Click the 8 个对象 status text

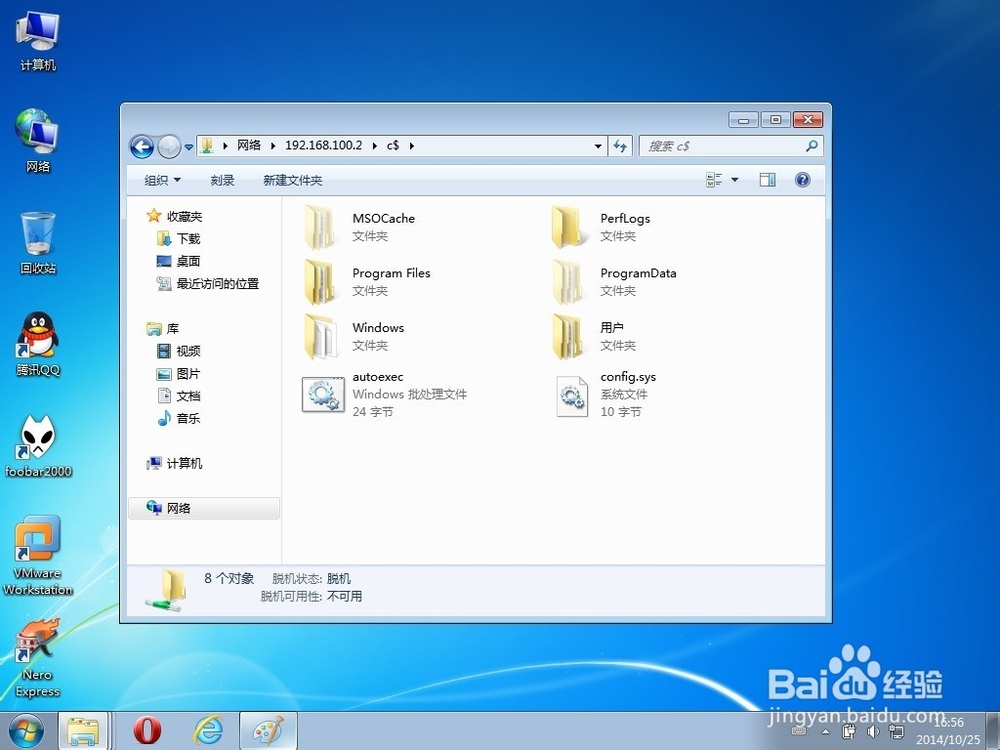[229, 578]
